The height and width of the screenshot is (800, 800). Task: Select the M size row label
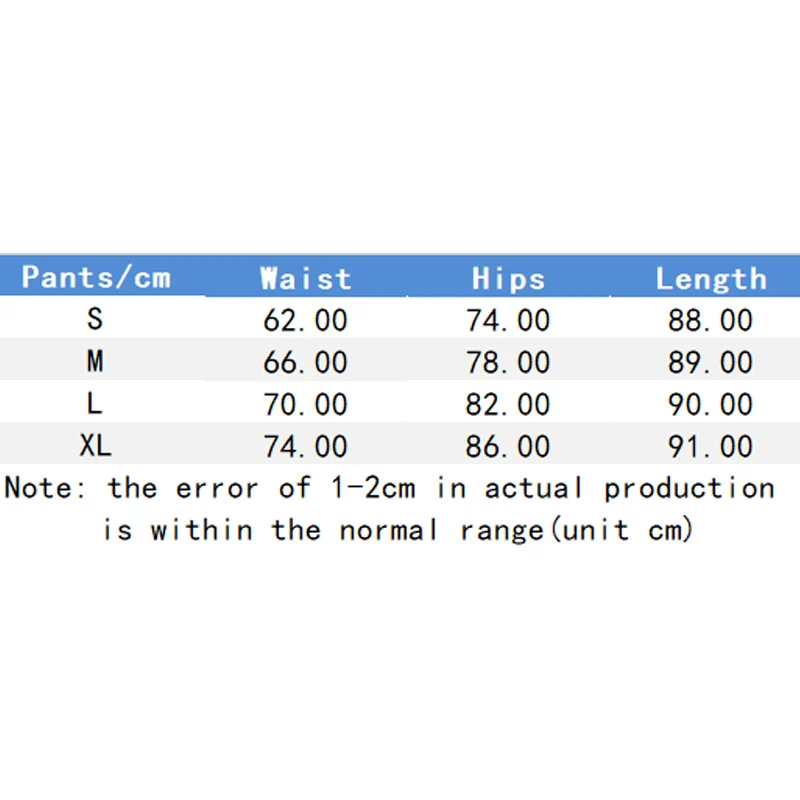click(95, 362)
